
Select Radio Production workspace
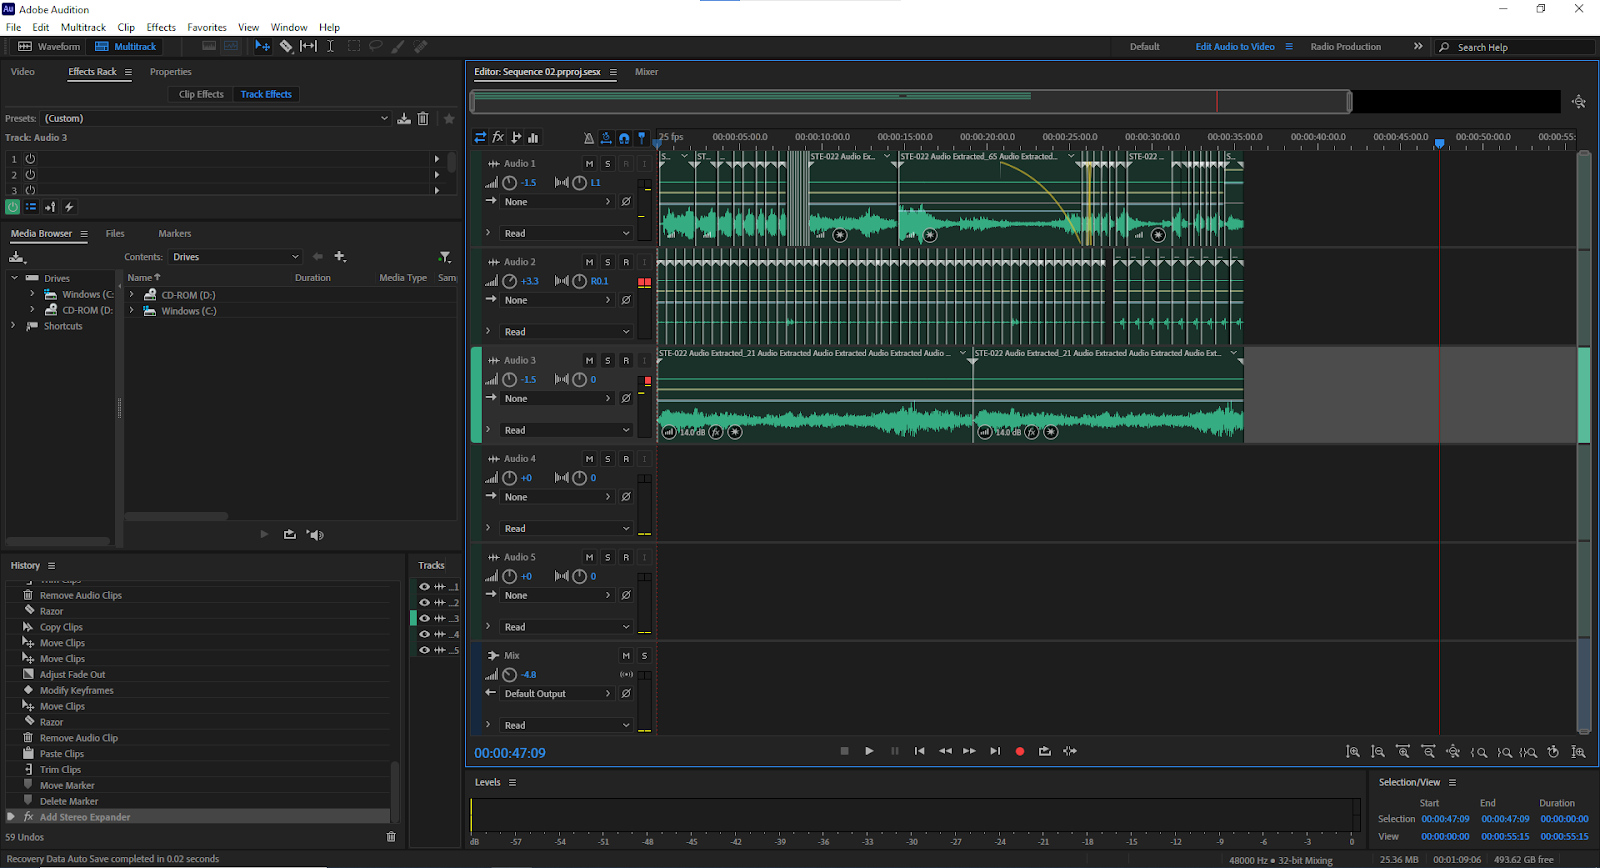coord(1345,47)
